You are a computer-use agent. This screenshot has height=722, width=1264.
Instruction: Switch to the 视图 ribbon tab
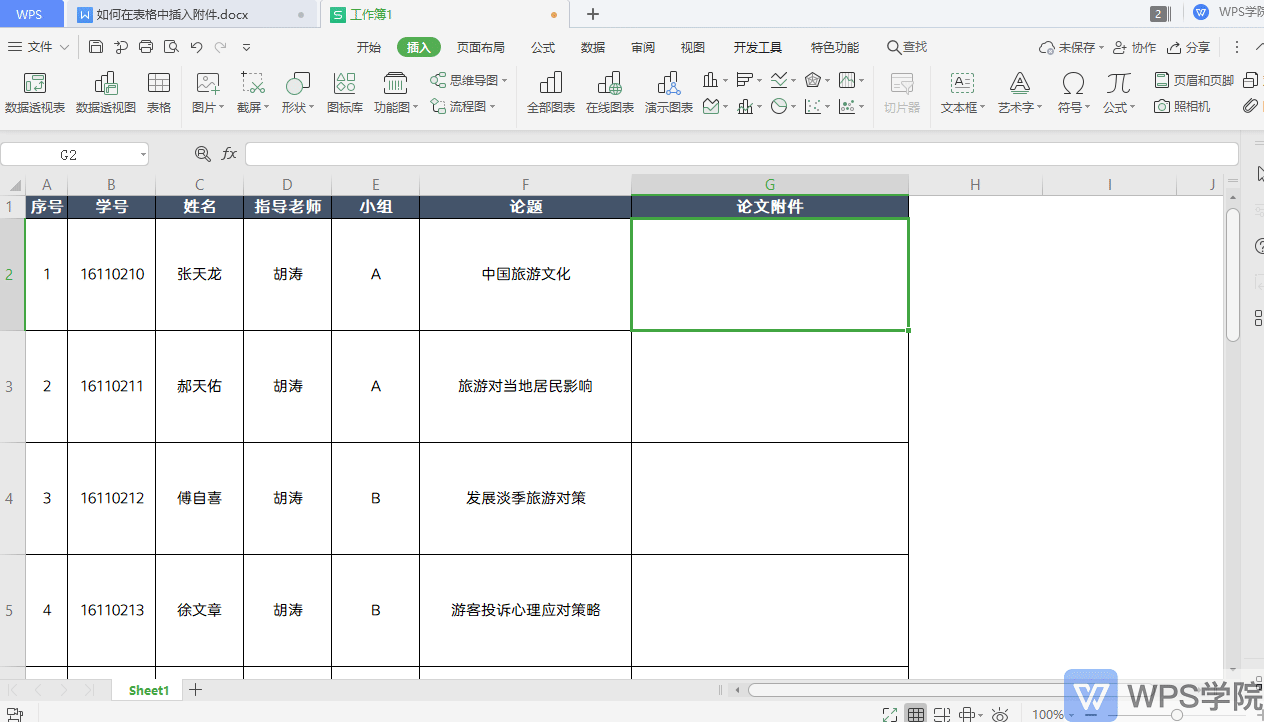coord(693,47)
